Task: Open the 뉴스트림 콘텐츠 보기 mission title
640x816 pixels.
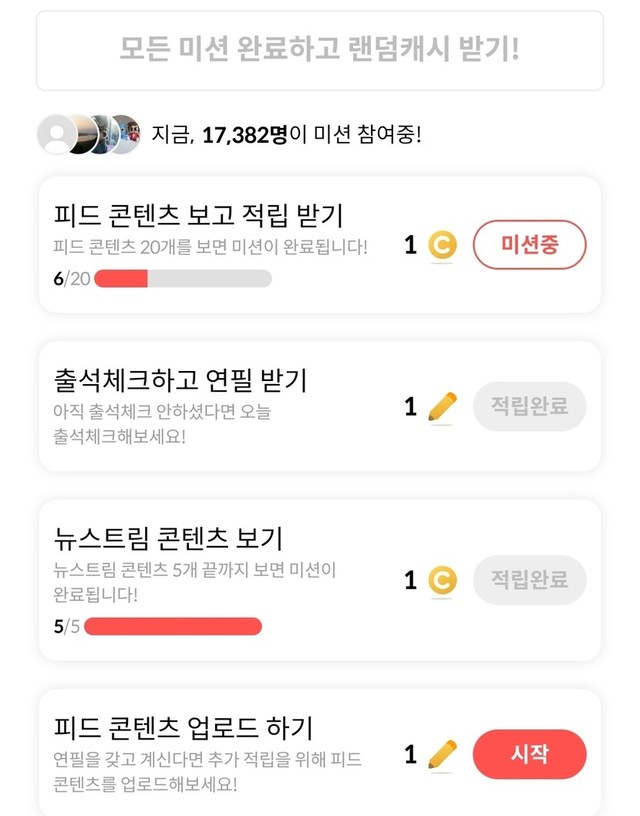Action: click(168, 538)
